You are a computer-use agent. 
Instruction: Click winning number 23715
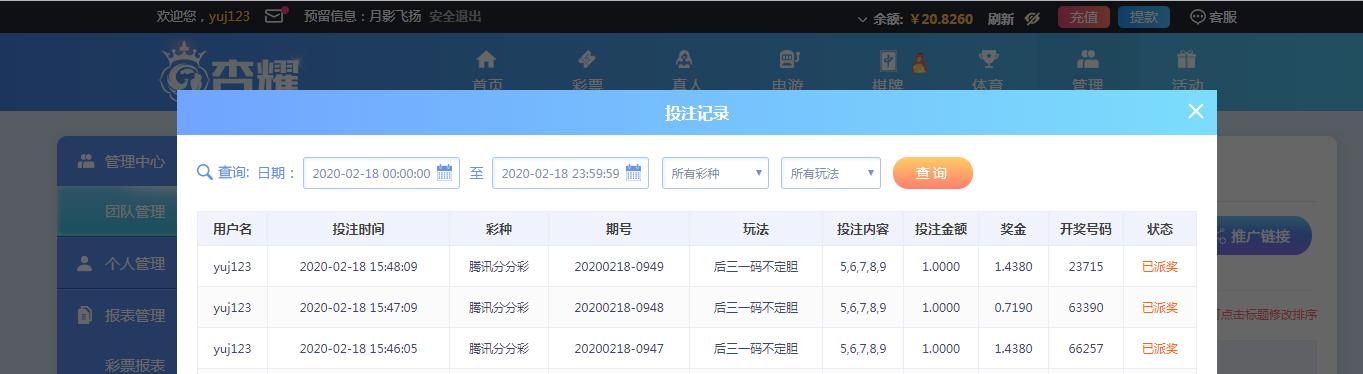[x=1085, y=267]
